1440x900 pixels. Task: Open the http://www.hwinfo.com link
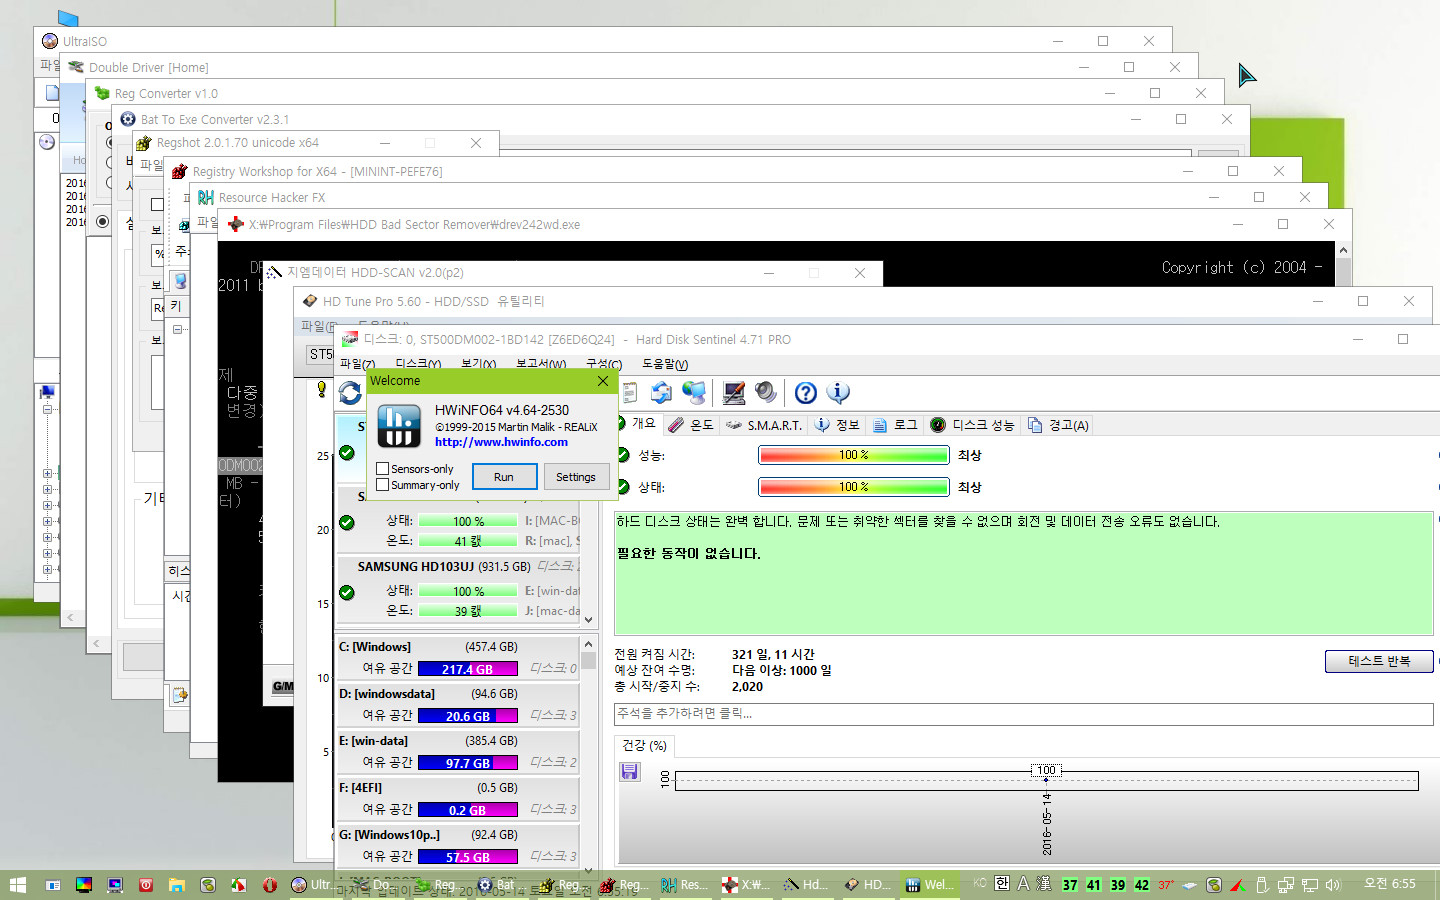pyautogui.click(x=501, y=442)
